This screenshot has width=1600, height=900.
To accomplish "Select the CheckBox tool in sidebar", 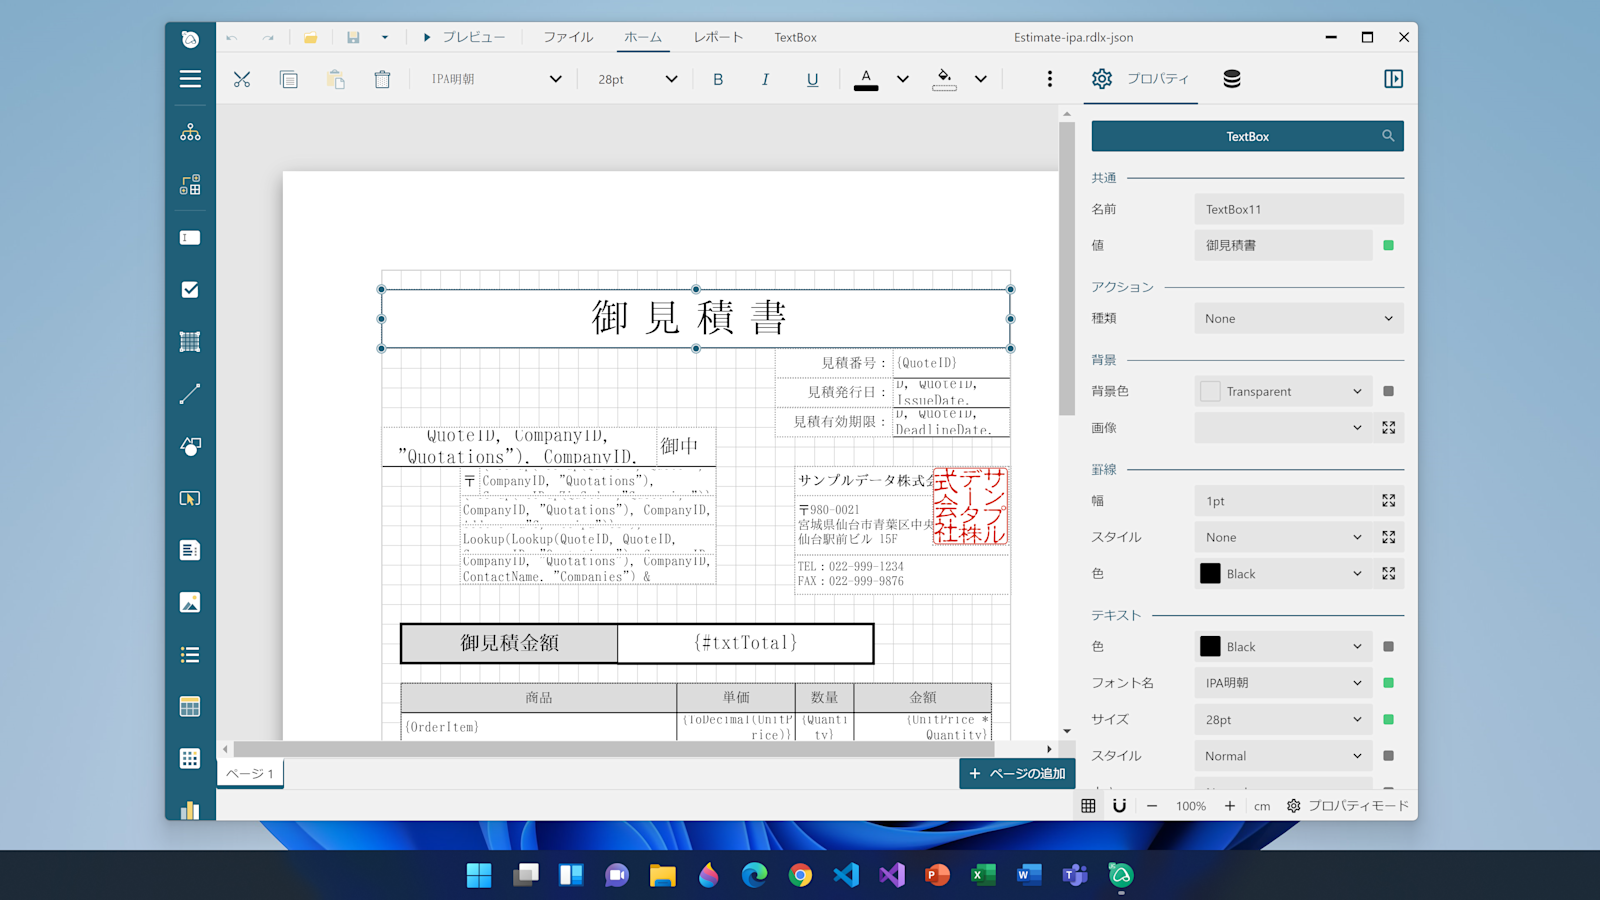I will (x=190, y=290).
